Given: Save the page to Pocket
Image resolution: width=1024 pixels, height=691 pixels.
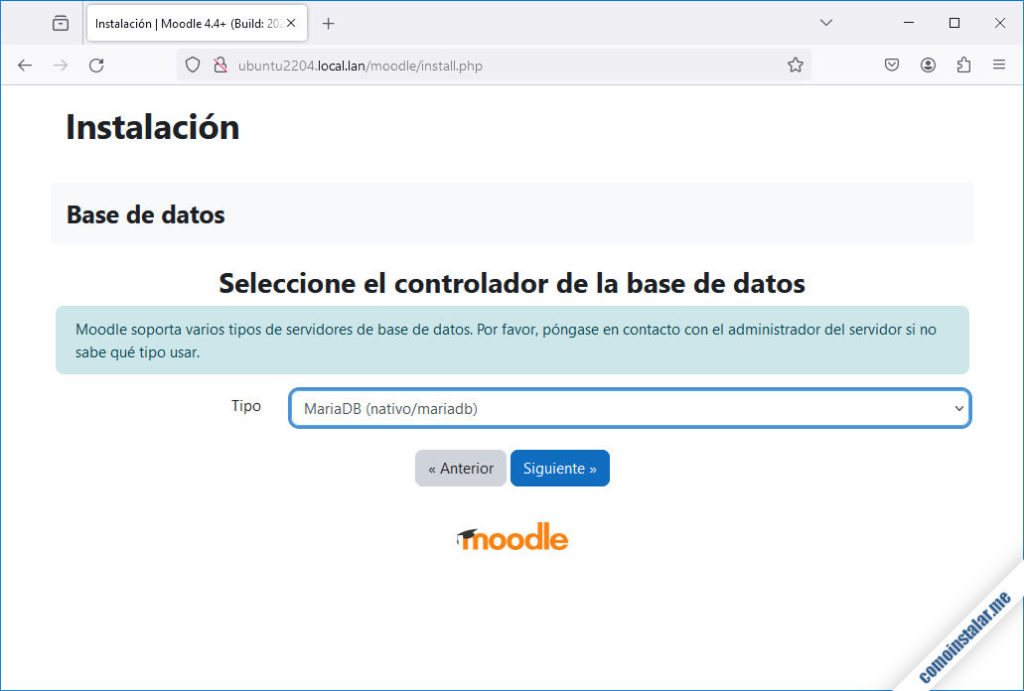Looking at the screenshot, I should coord(891,64).
